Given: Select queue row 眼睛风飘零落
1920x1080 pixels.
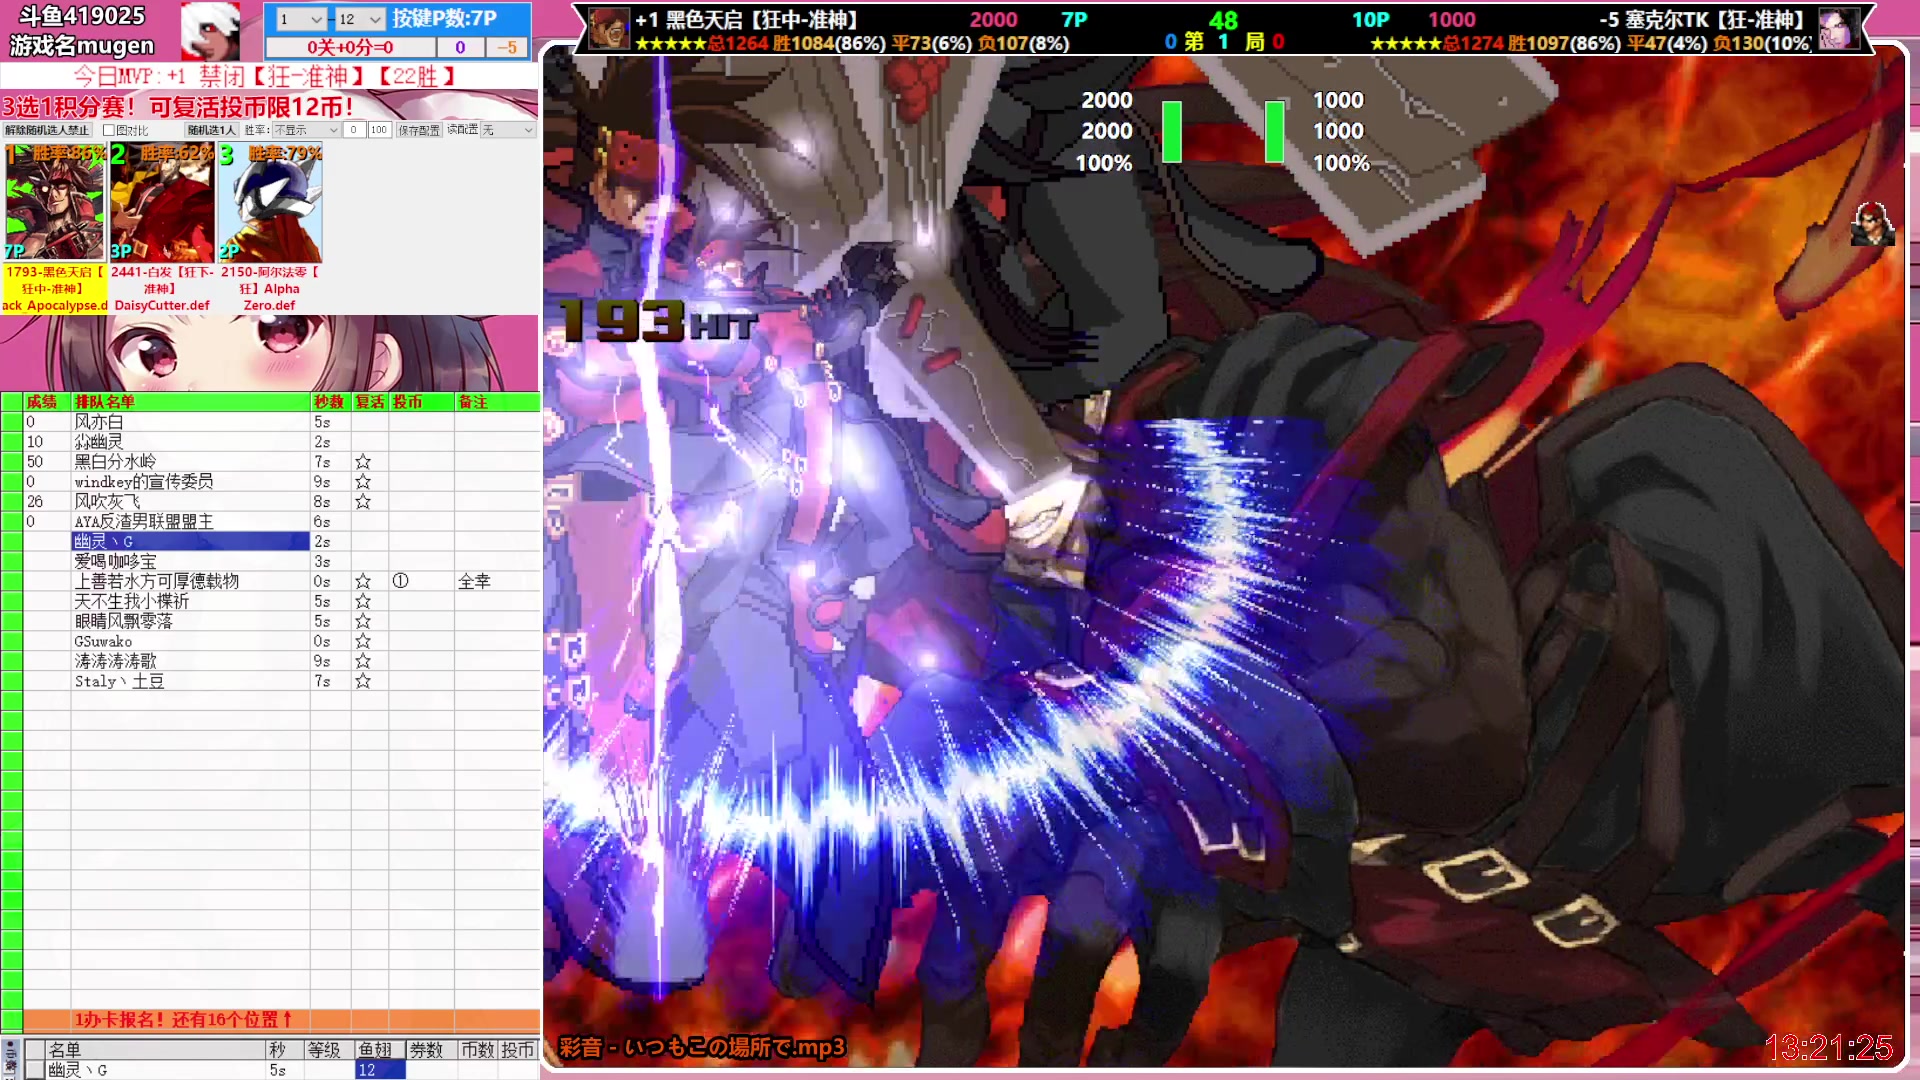Looking at the screenshot, I should tap(190, 621).
